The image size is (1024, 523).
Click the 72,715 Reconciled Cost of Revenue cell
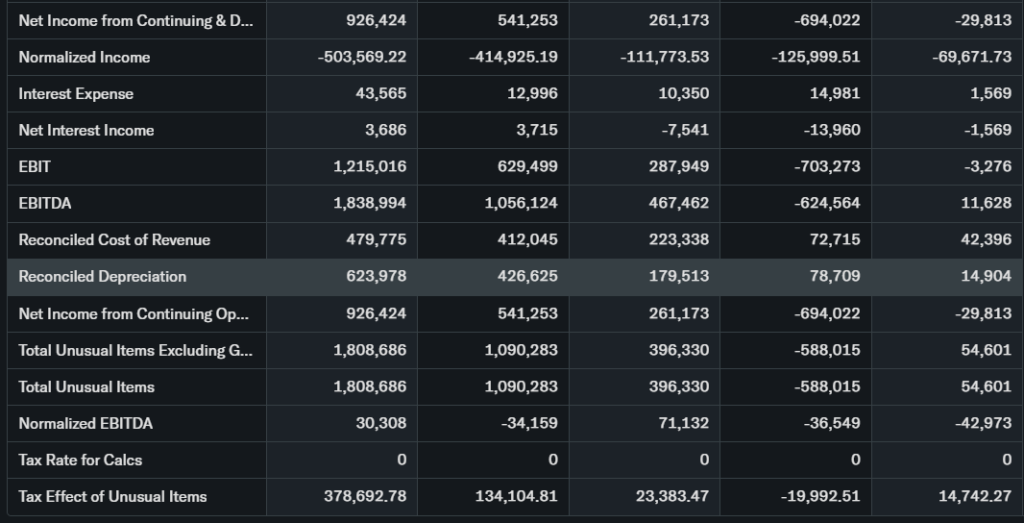point(836,240)
